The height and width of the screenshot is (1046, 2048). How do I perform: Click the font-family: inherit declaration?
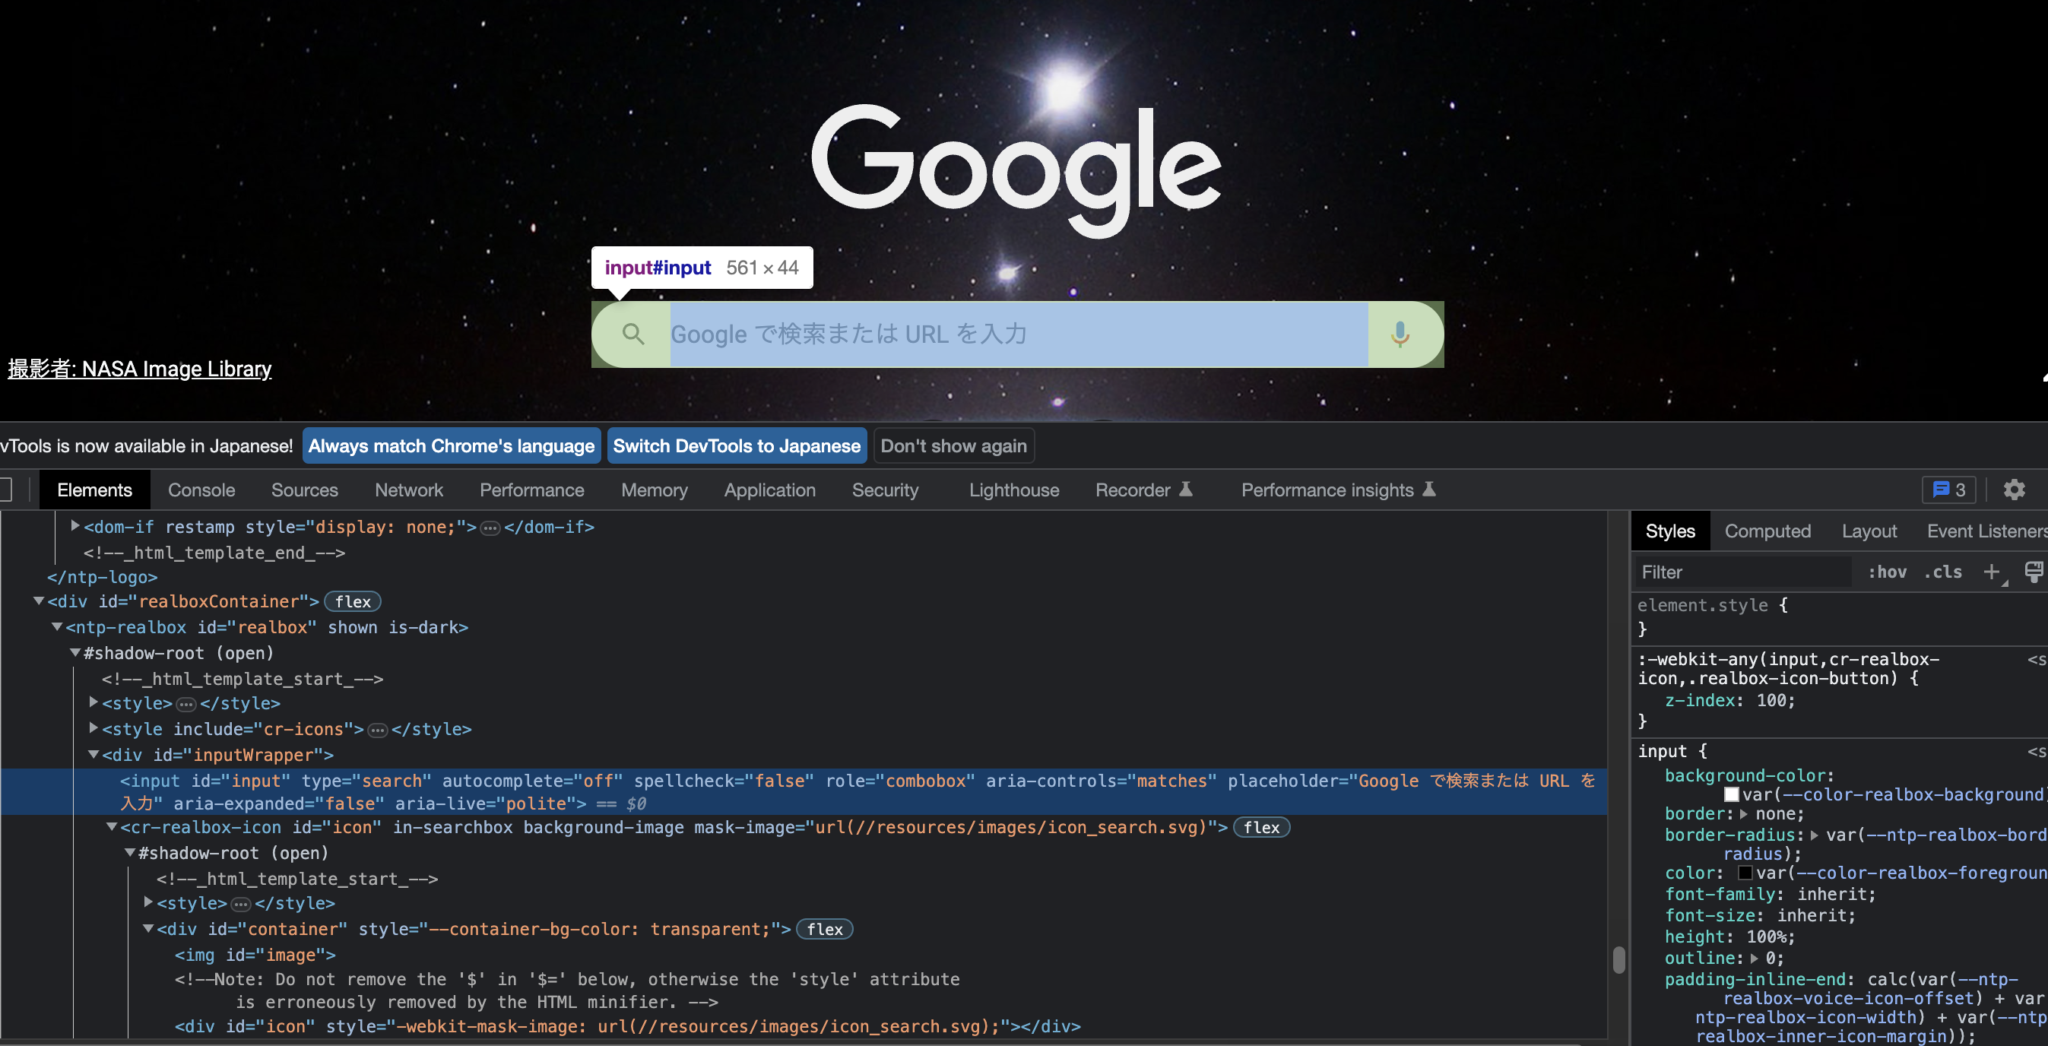tap(1770, 895)
